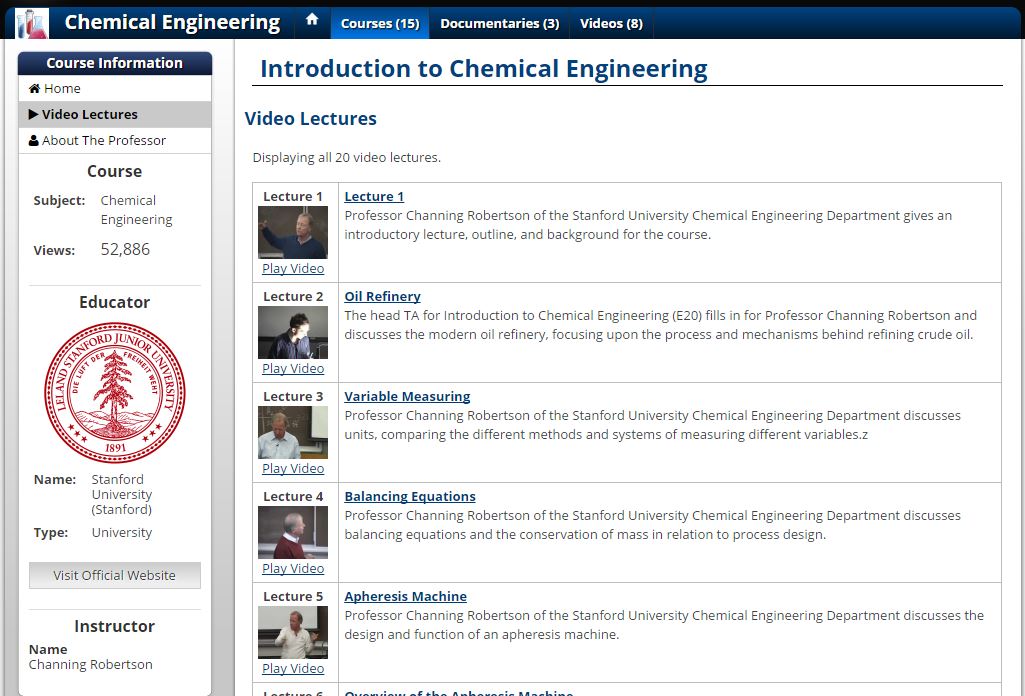Image resolution: width=1025 pixels, height=696 pixels.
Task: Click the Lecture 1 video thumbnail
Action: tap(293, 232)
